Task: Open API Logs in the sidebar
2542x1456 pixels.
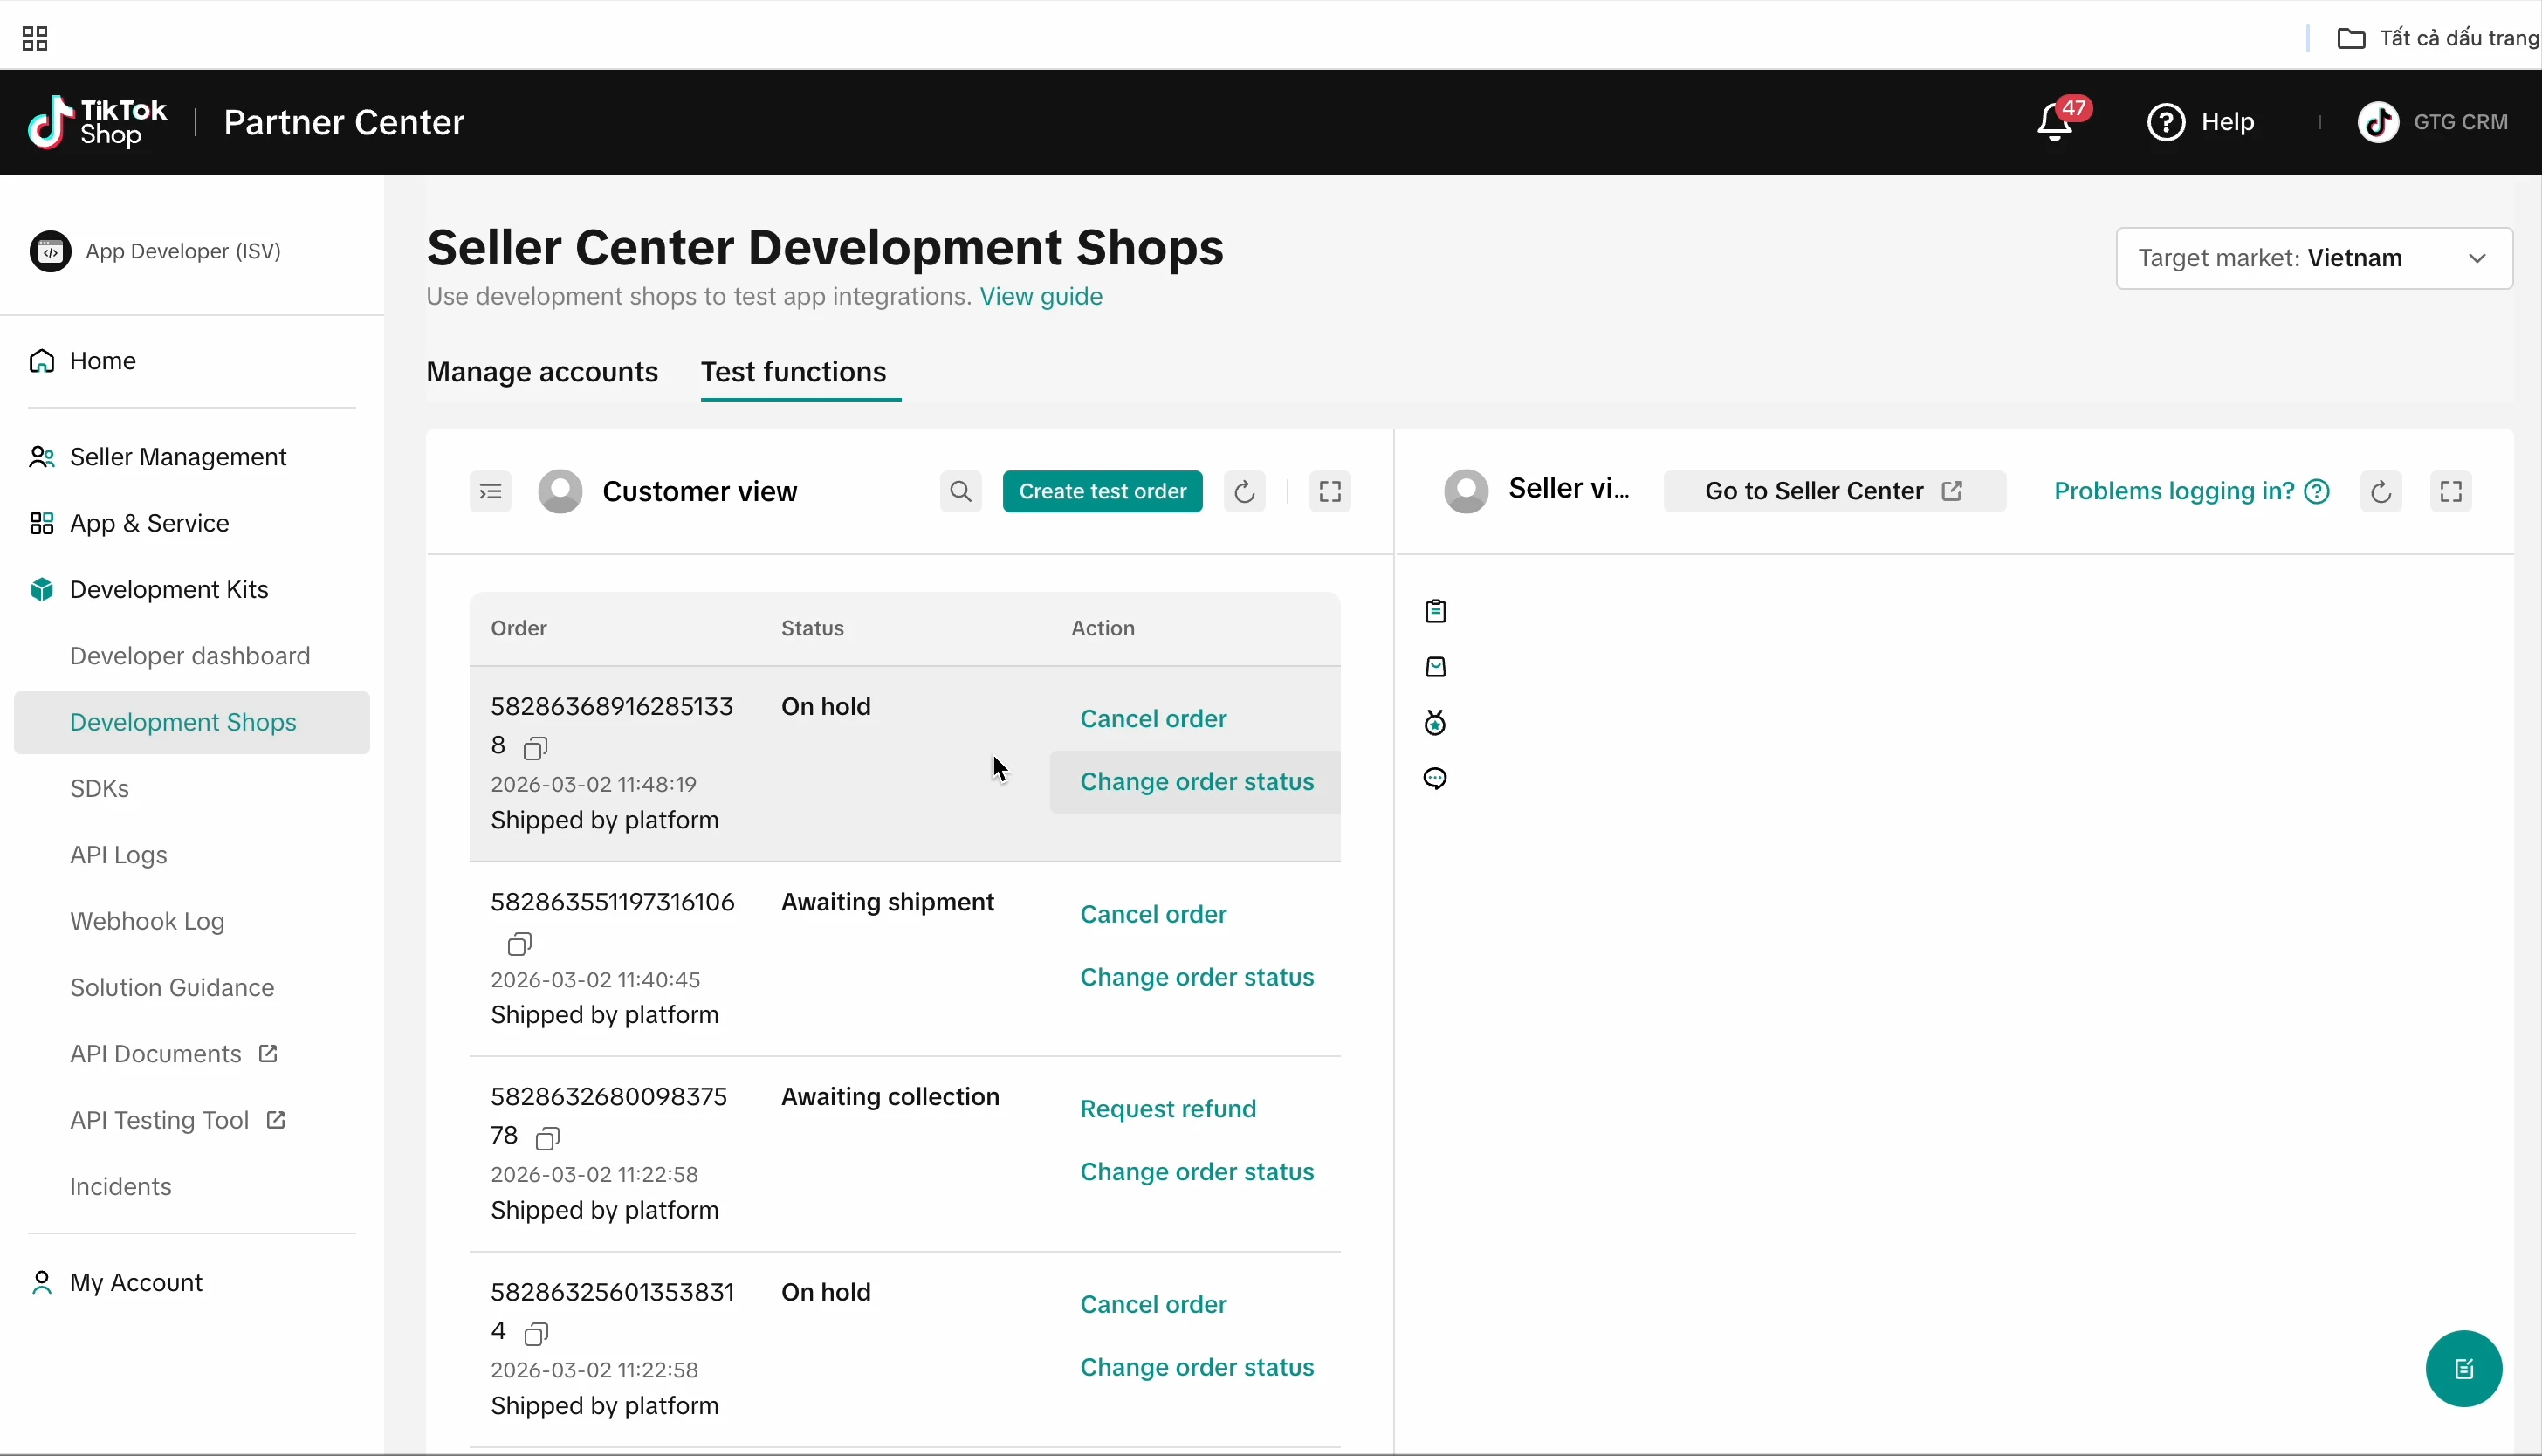Action: pos(118,855)
